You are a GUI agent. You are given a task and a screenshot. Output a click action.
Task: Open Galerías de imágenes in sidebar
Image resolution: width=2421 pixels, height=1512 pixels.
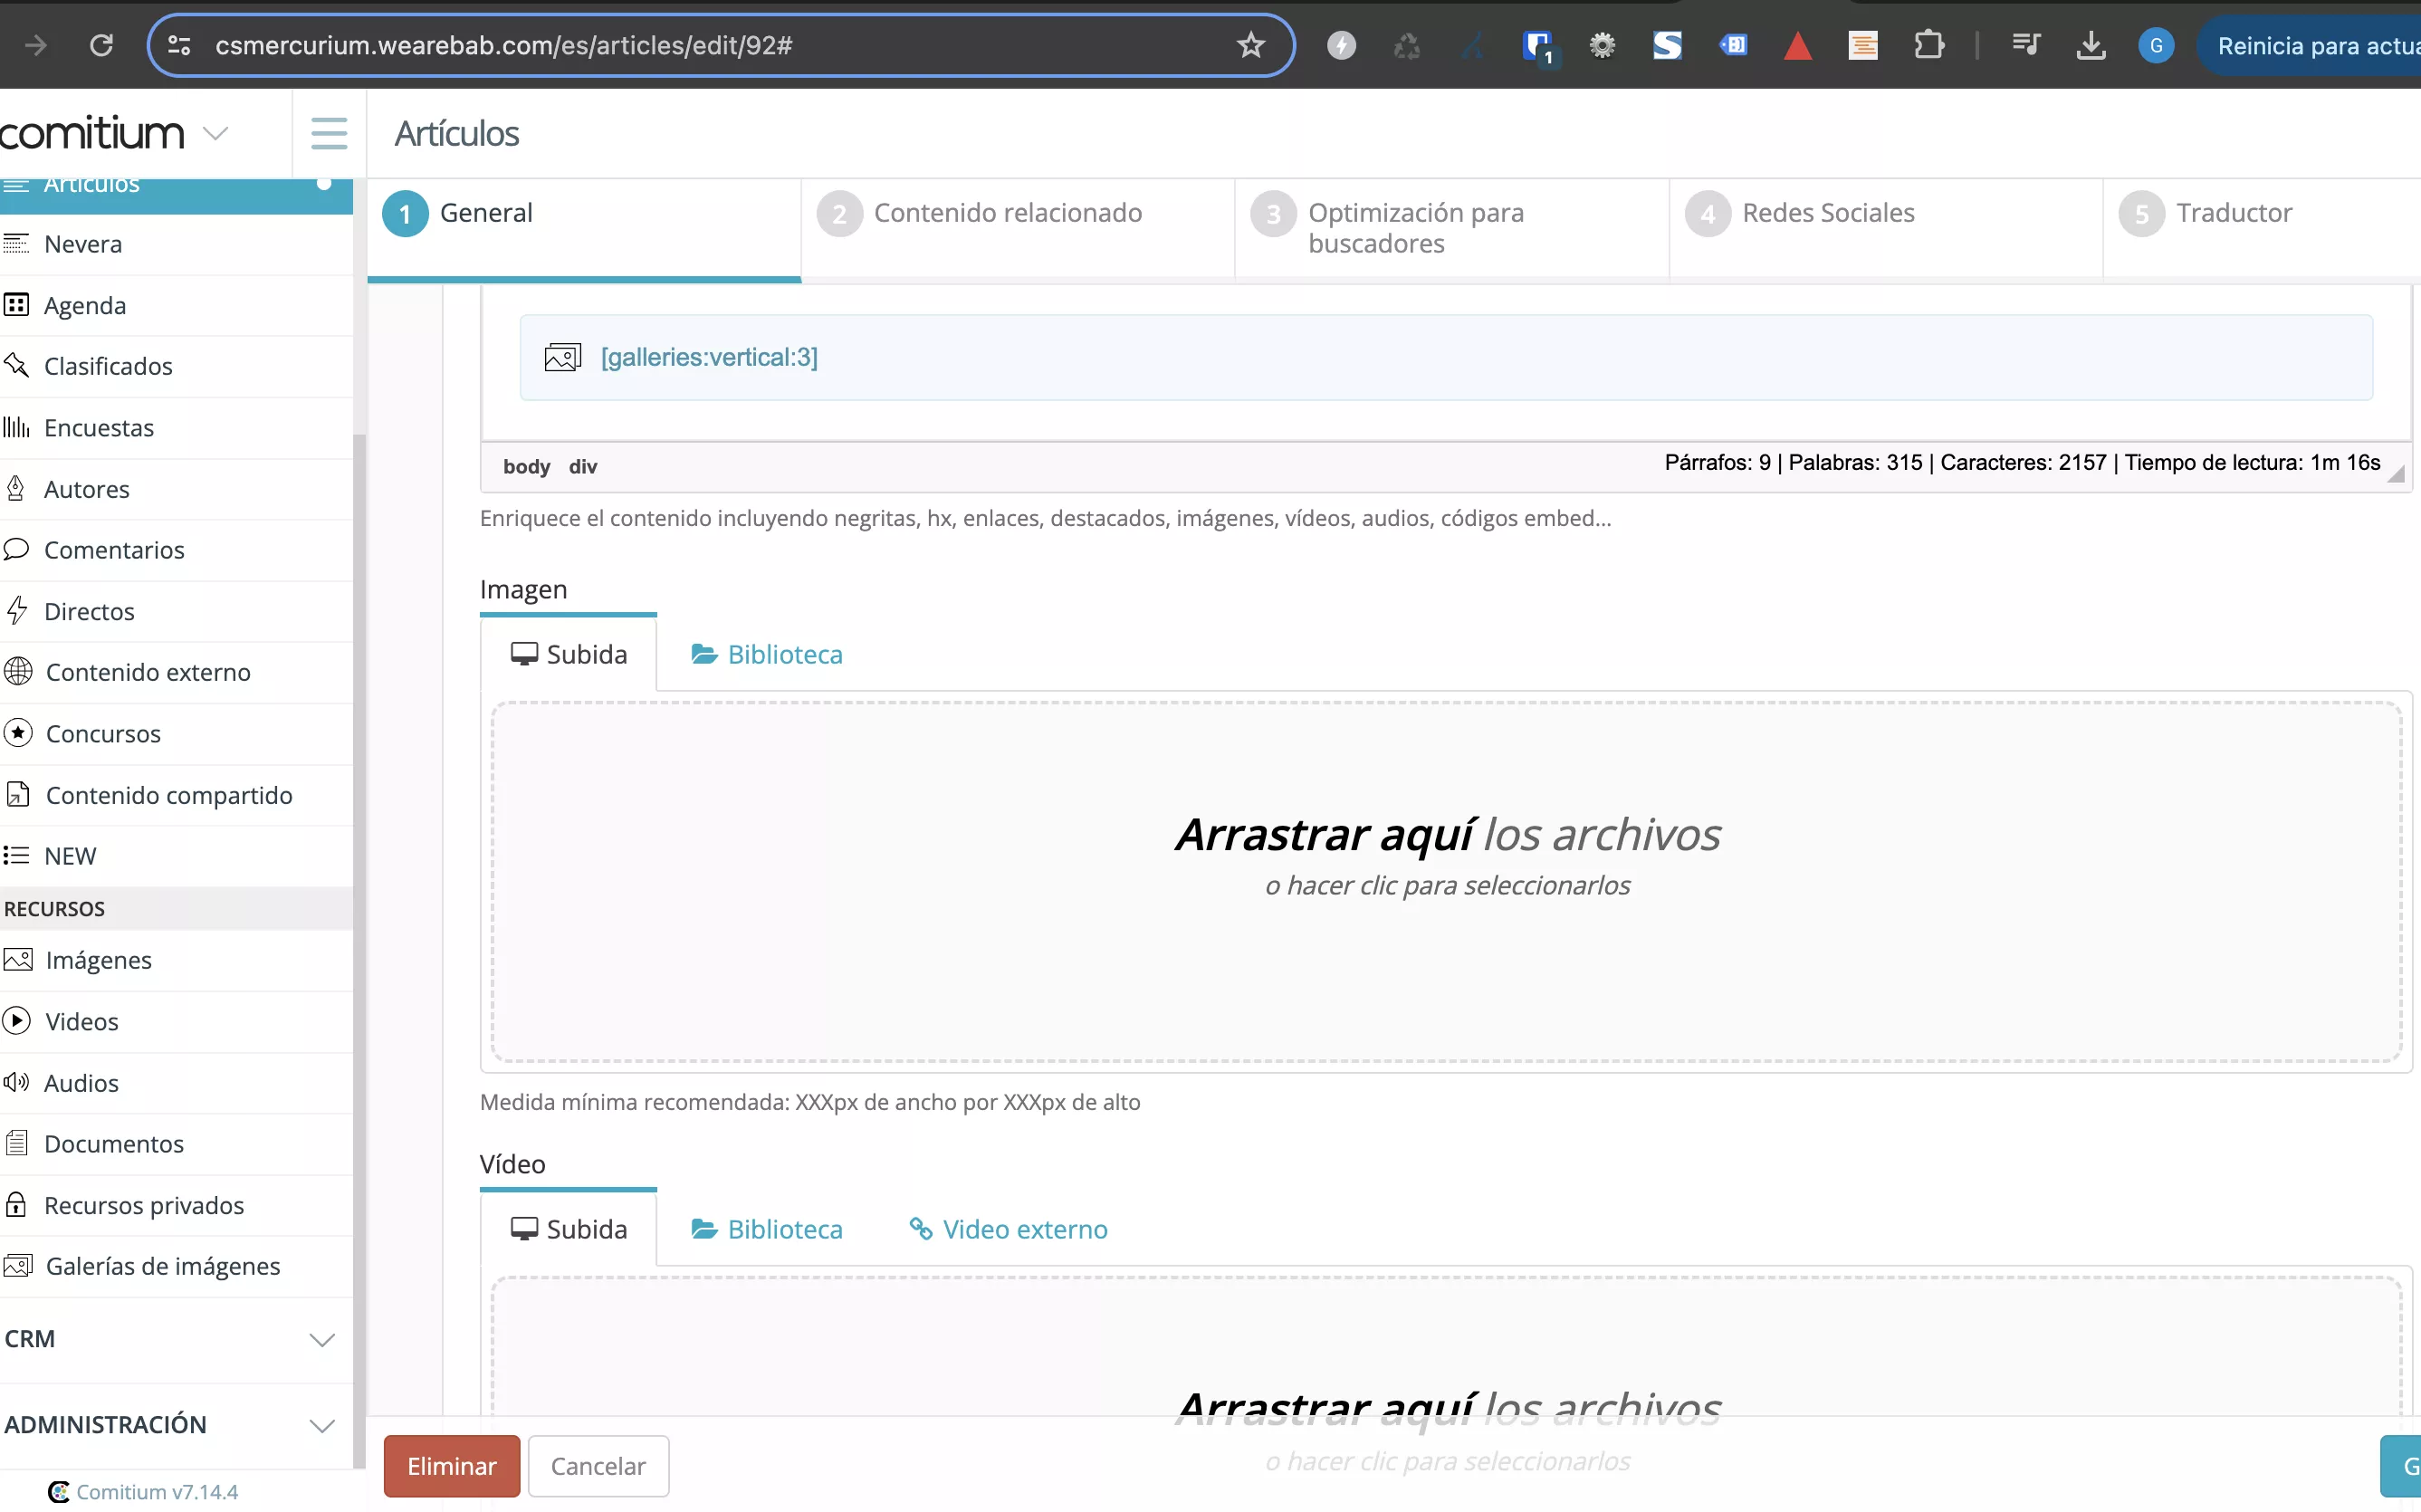(176, 1266)
